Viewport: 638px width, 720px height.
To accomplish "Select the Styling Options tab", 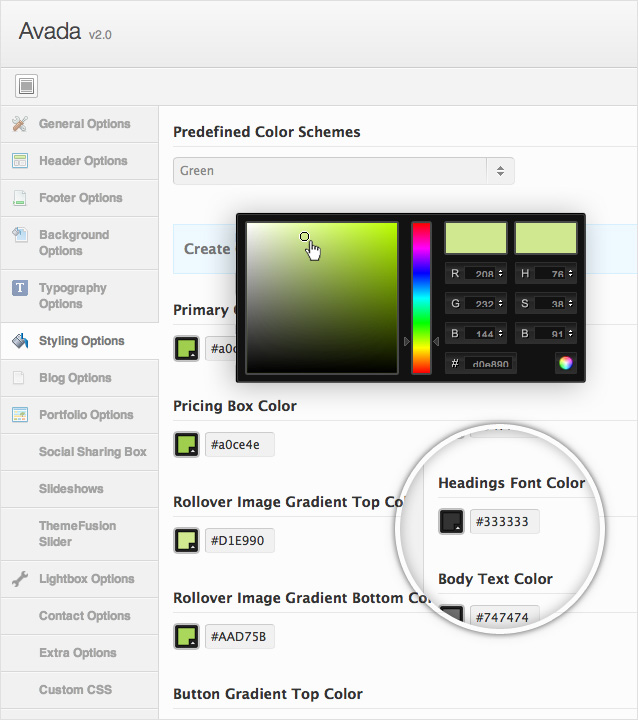I will [x=79, y=341].
